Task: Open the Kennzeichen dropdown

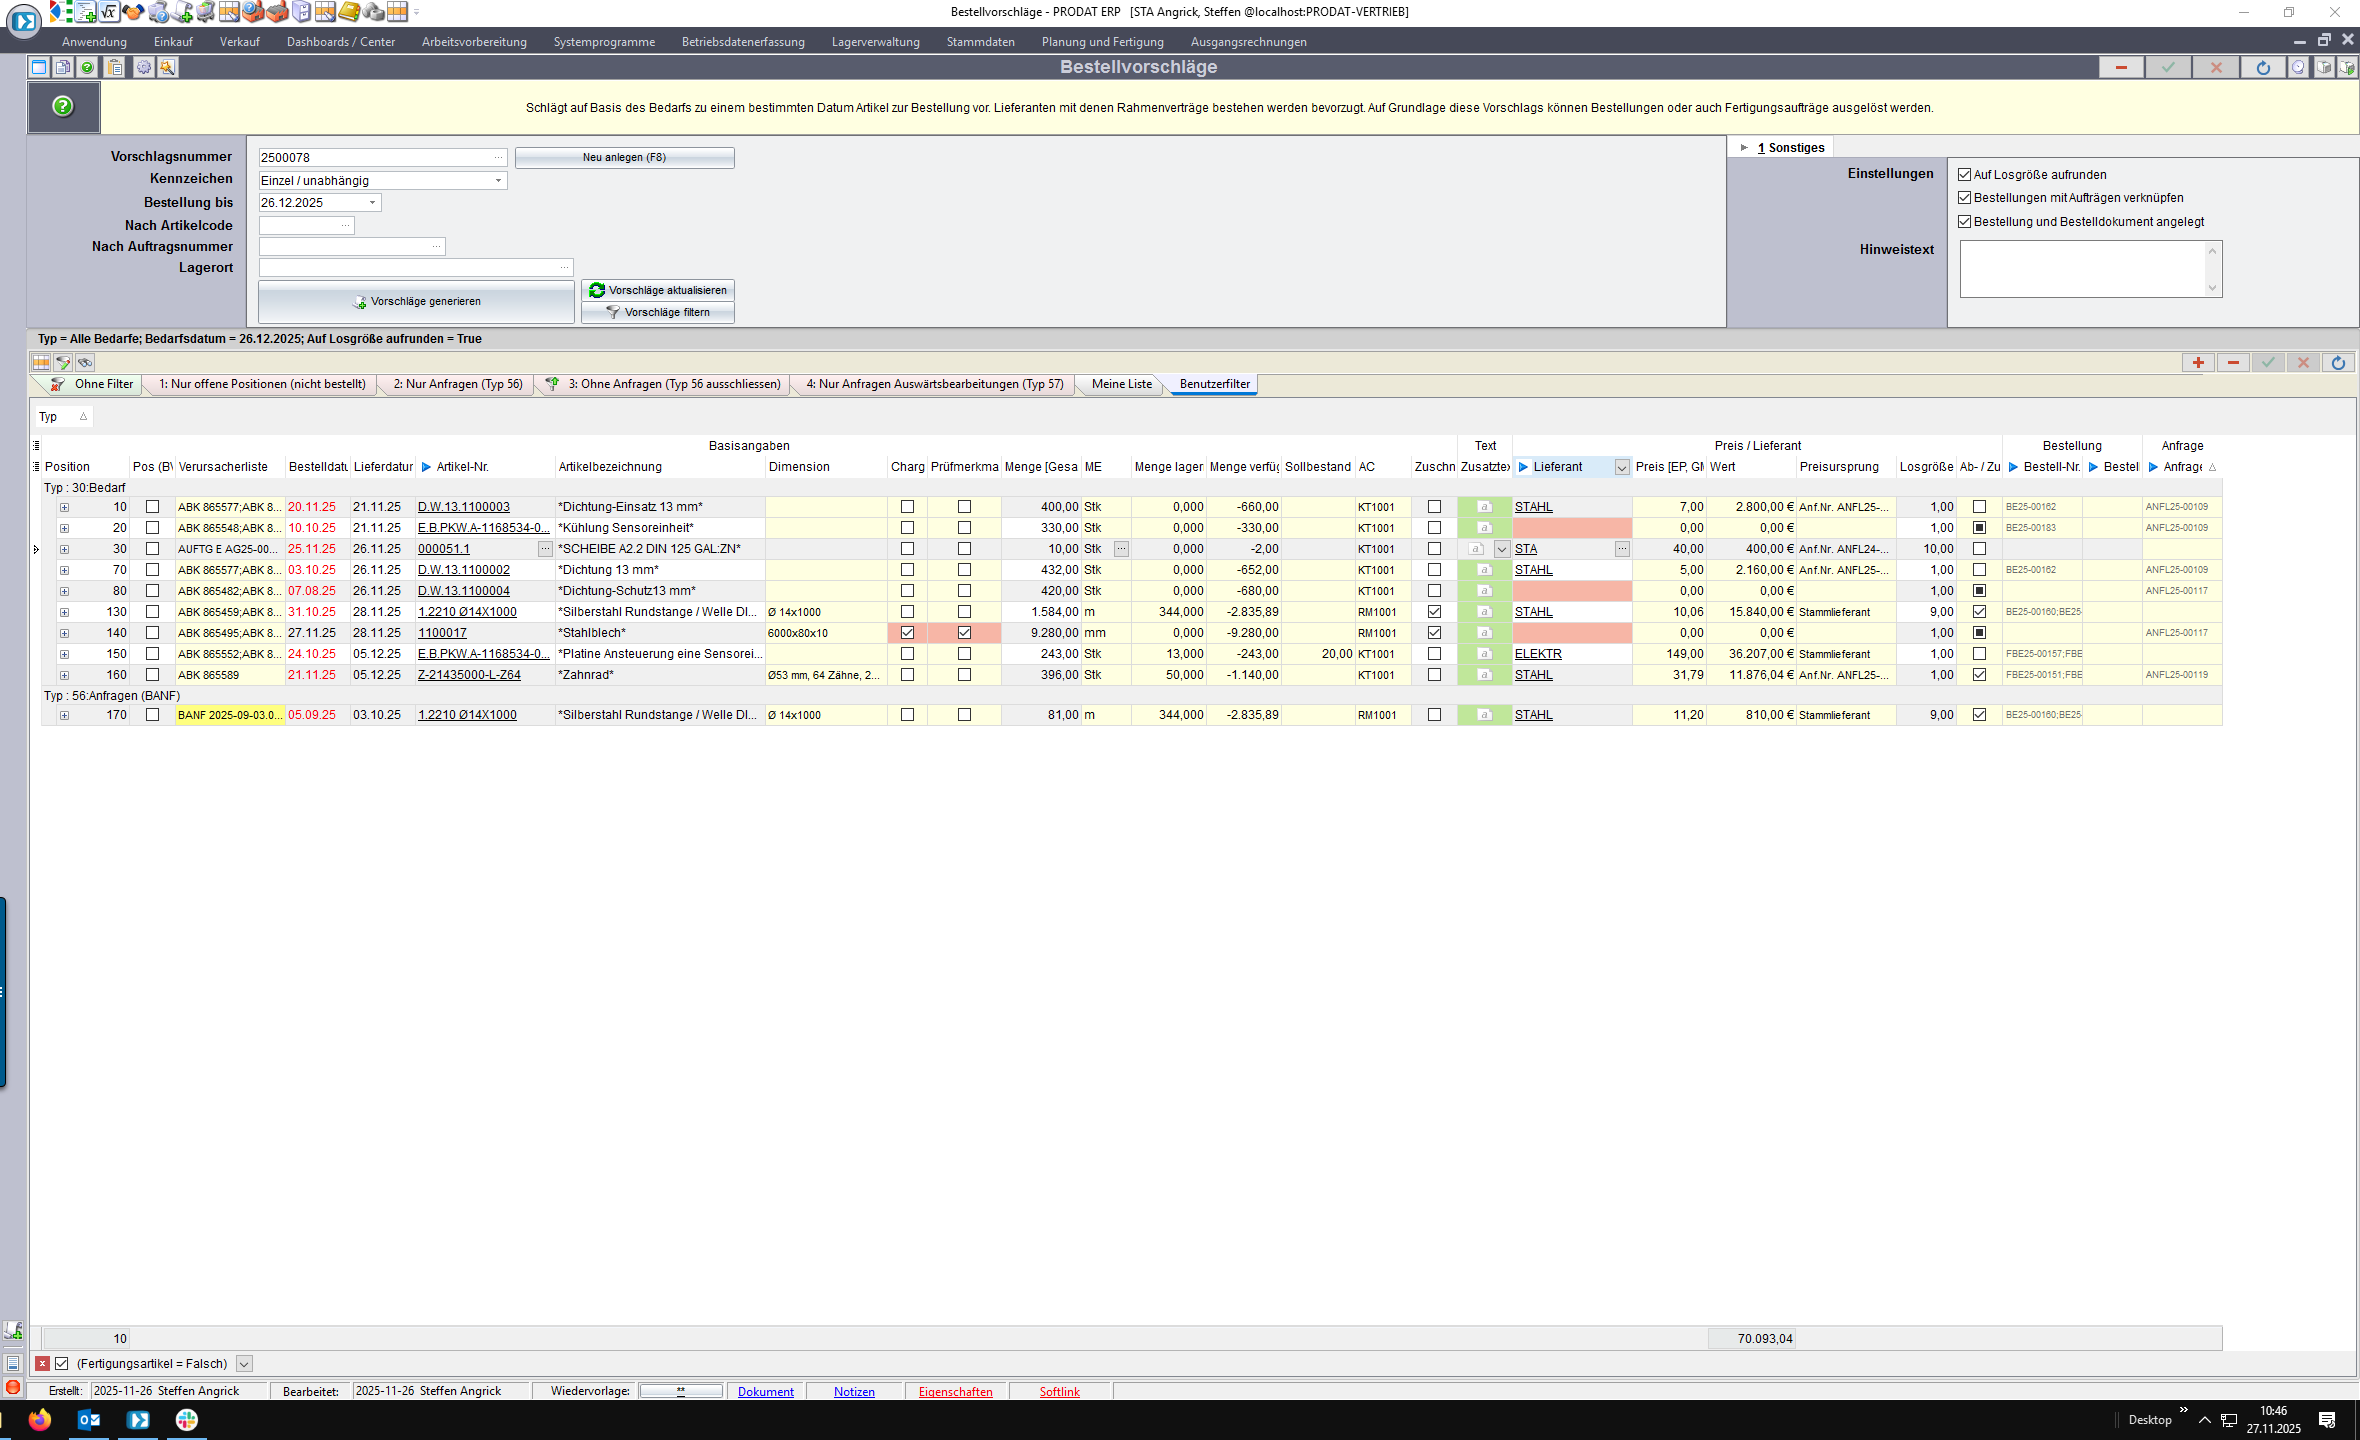Action: (x=498, y=181)
